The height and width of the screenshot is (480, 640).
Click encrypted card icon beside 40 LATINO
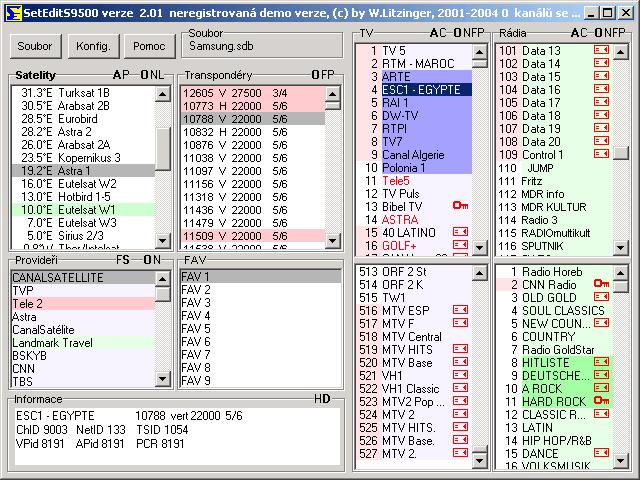coord(460,232)
